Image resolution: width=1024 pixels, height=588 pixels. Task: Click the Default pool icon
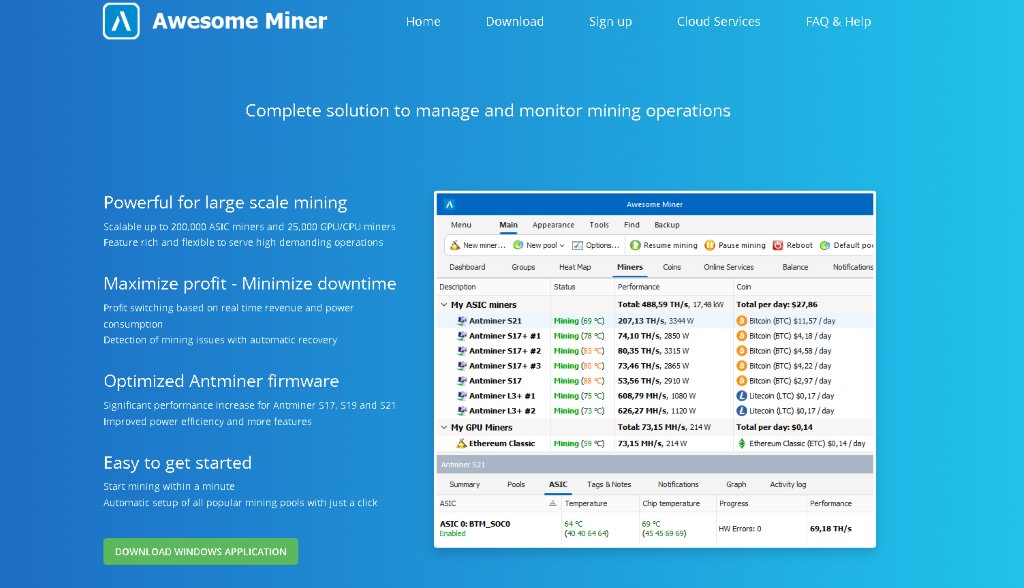point(825,245)
